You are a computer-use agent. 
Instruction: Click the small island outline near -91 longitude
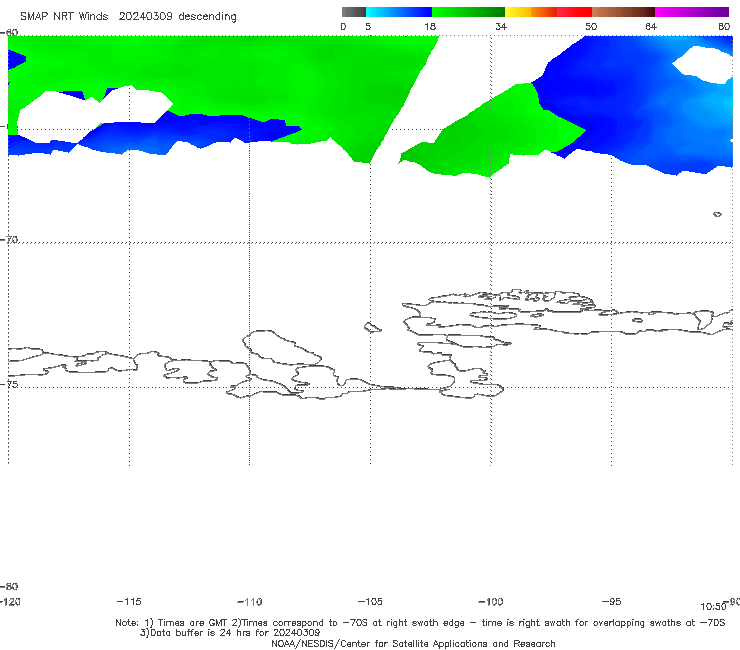(x=717, y=214)
